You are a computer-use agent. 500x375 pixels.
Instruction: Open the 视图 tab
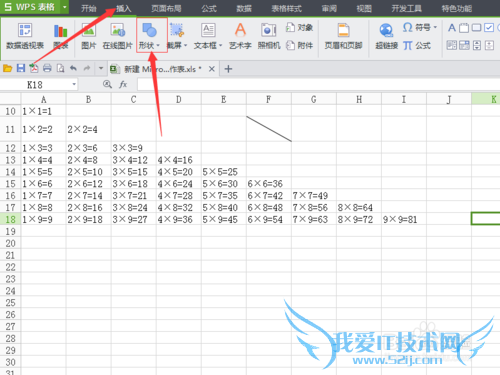364,8
